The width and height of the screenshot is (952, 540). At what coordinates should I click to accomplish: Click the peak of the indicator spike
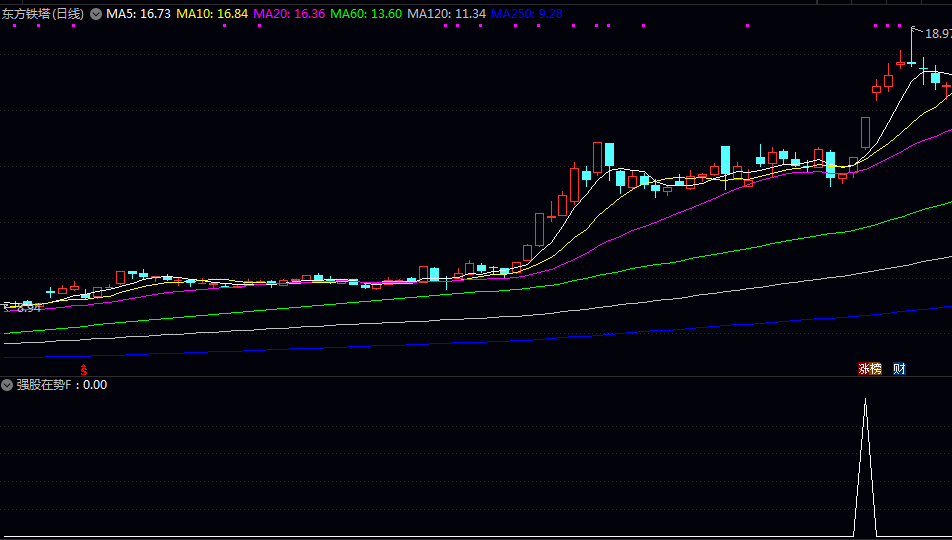click(x=865, y=400)
